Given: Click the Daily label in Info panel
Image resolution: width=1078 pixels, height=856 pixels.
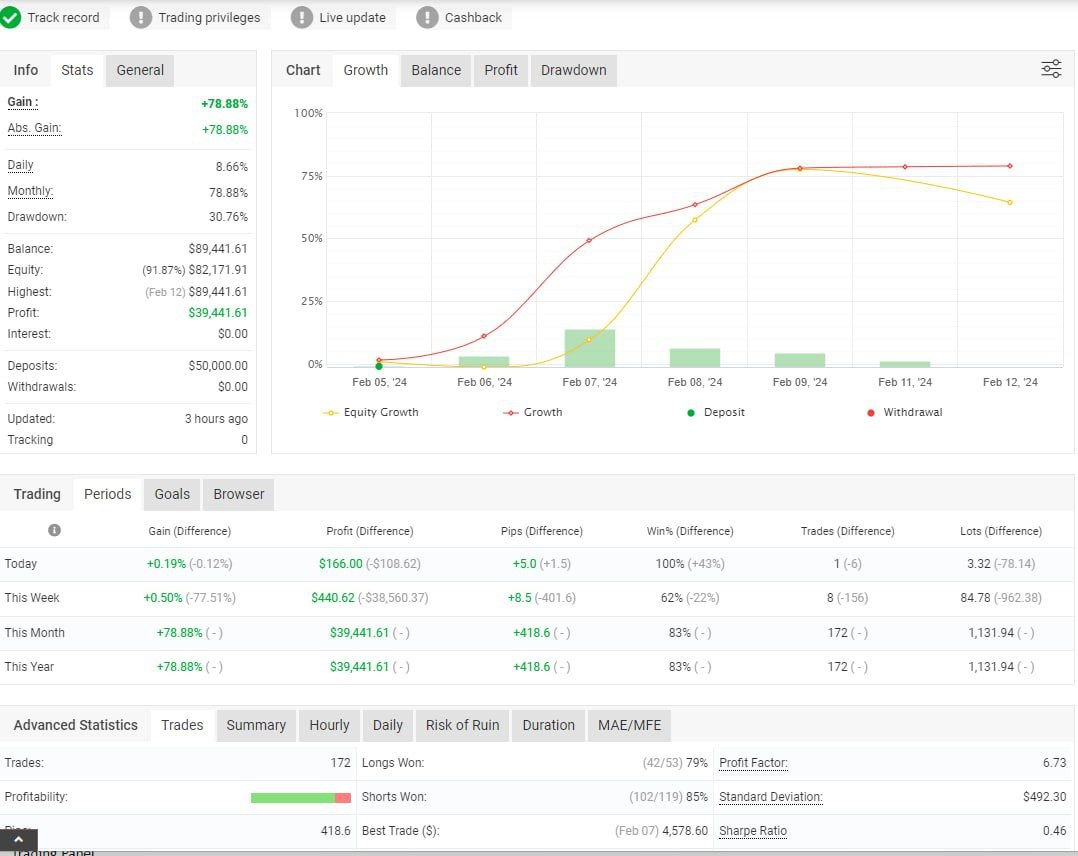Looking at the screenshot, I should click(21, 166).
